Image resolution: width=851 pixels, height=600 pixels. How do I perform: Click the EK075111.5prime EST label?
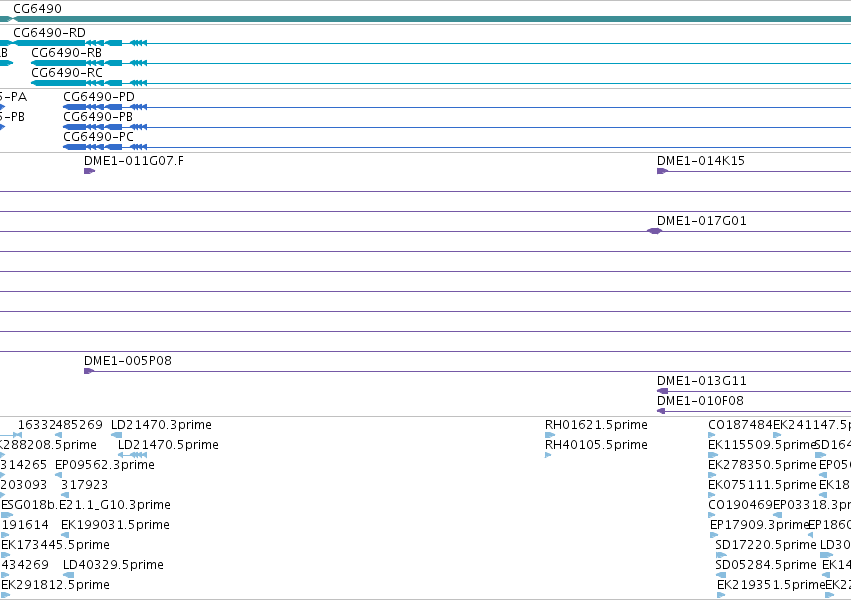point(762,485)
